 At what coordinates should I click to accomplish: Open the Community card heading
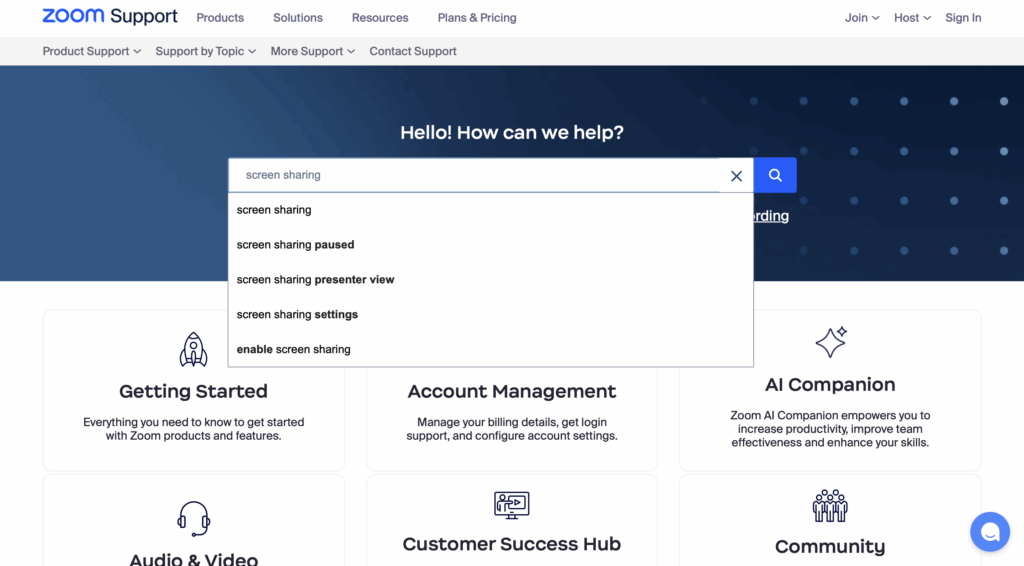coord(830,546)
